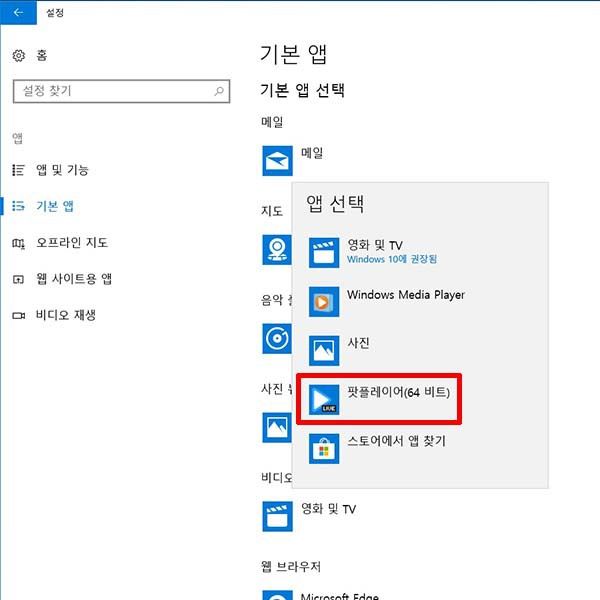The height and width of the screenshot is (600, 600).
Task: Click the 메일 default app icon
Action: pos(277,161)
